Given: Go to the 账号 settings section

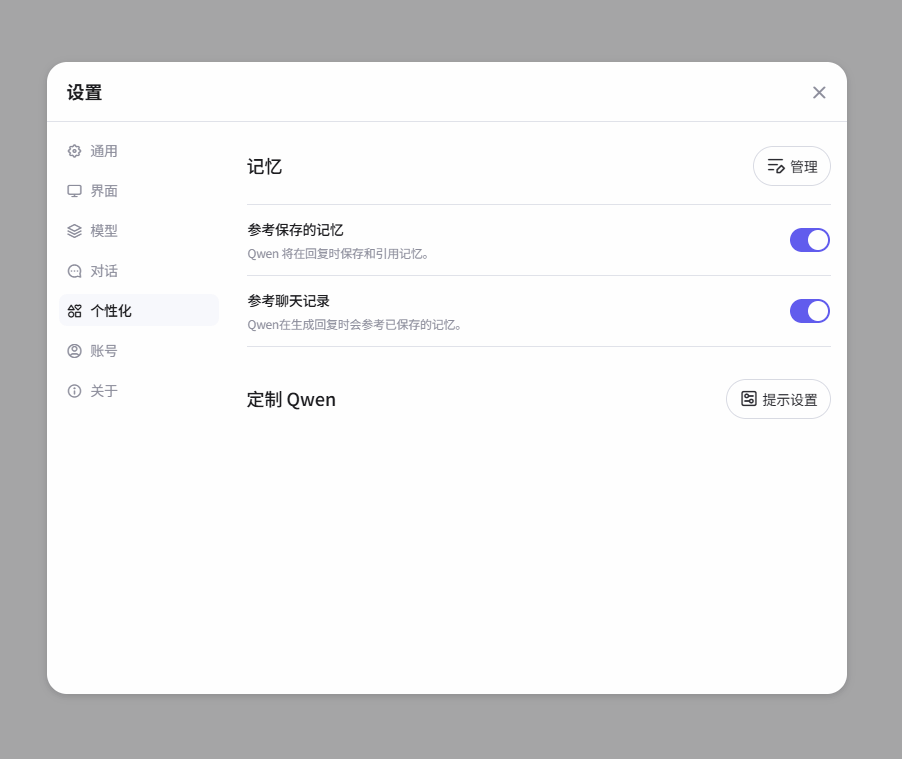Looking at the screenshot, I should point(104,351).
